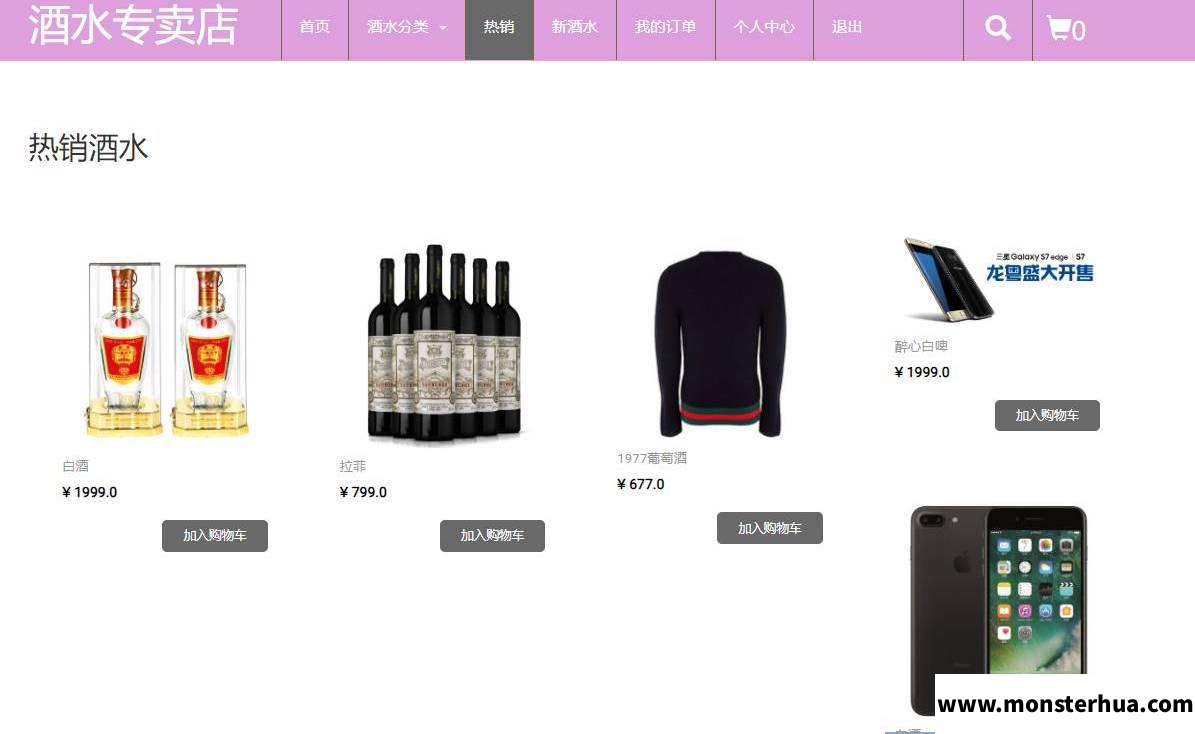The width and height of the screenshot is (1195, 734).
Task: Open the black sweater product image
Action: [720, 343]
